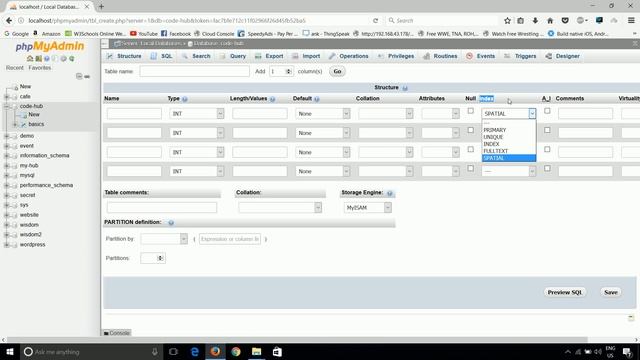Screen dimensions: 640x360
Task: Bookmark this page with the star icon
Action: [x=507, y=20]
